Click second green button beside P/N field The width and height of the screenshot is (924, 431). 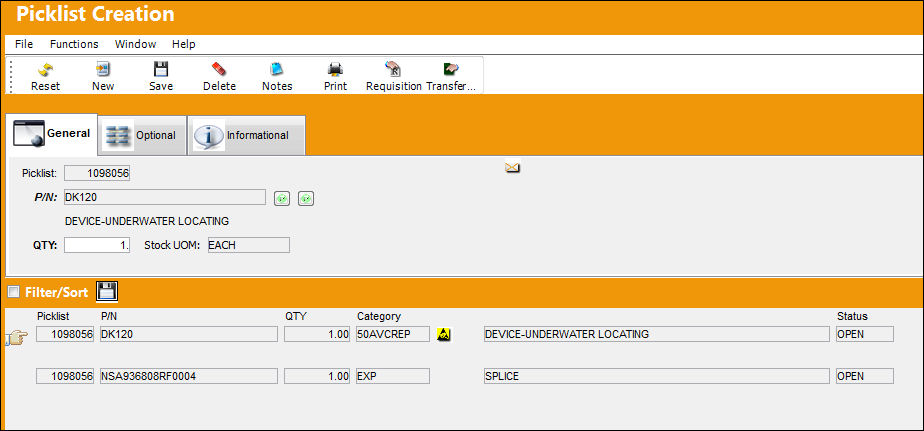305,199
